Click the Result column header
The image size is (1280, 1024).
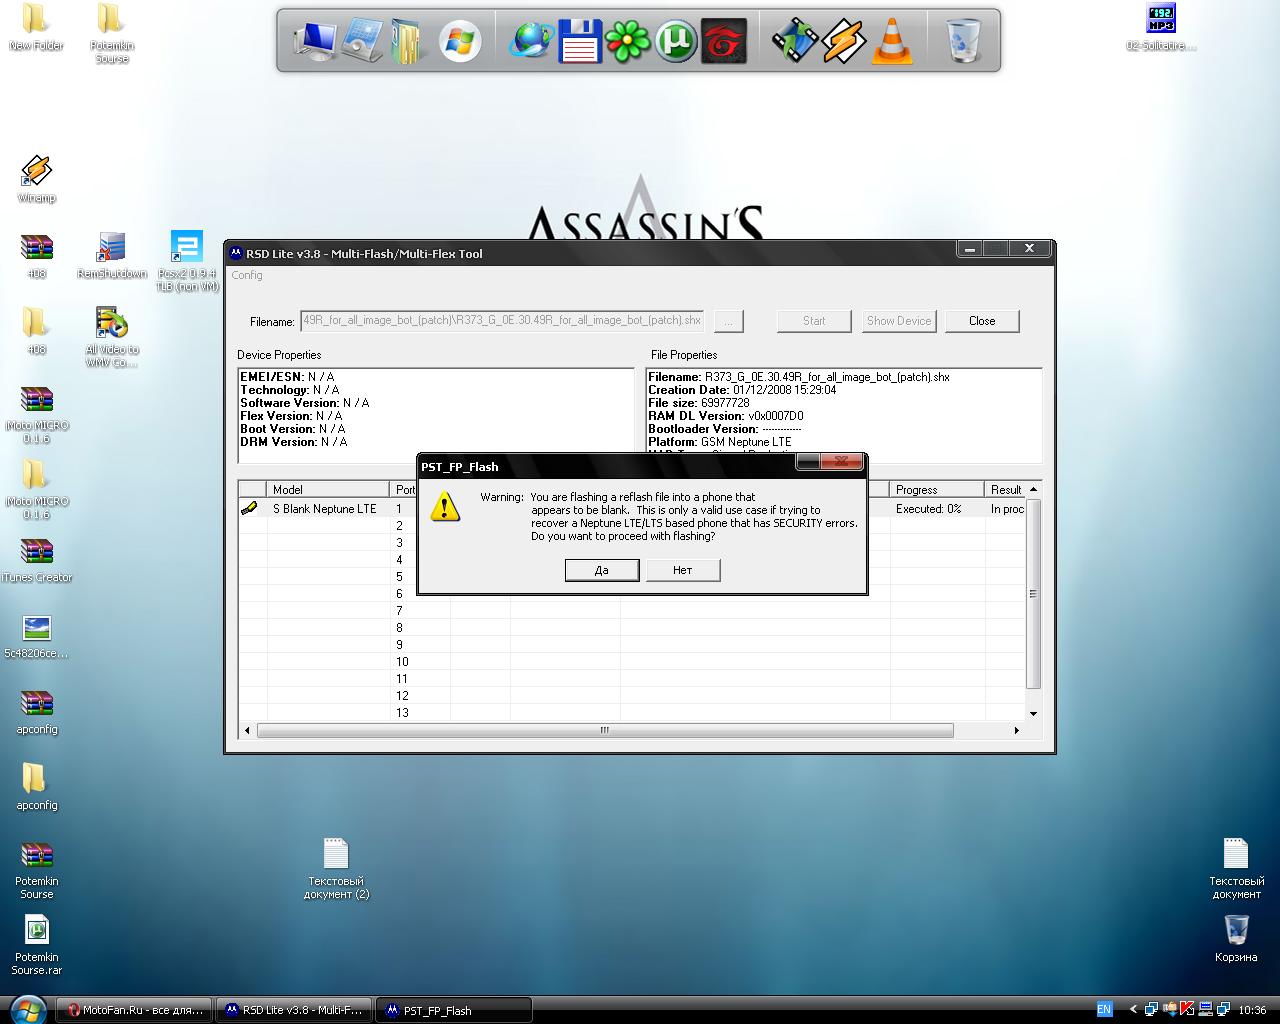(1006, 489)
